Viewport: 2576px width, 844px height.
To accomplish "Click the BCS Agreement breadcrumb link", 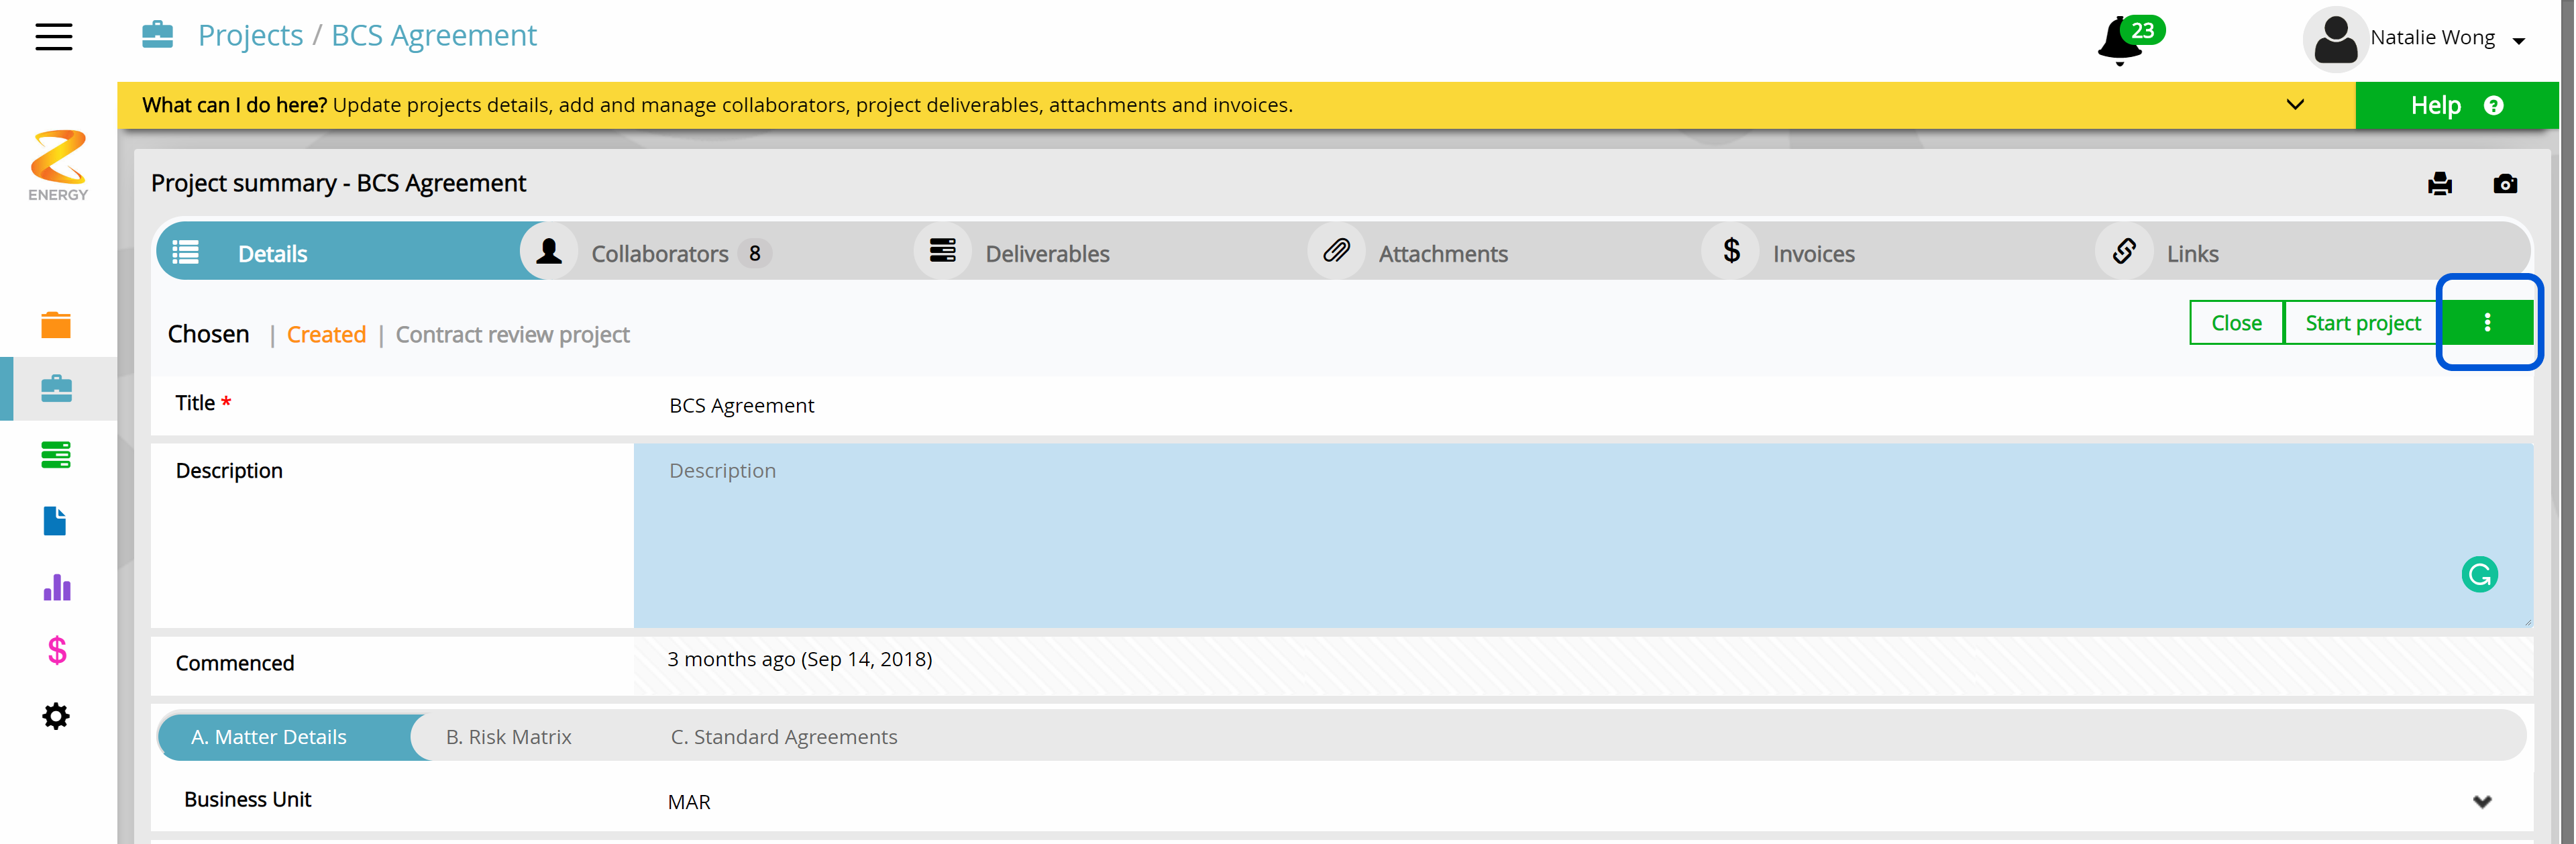I will click(x=434, y=35).
